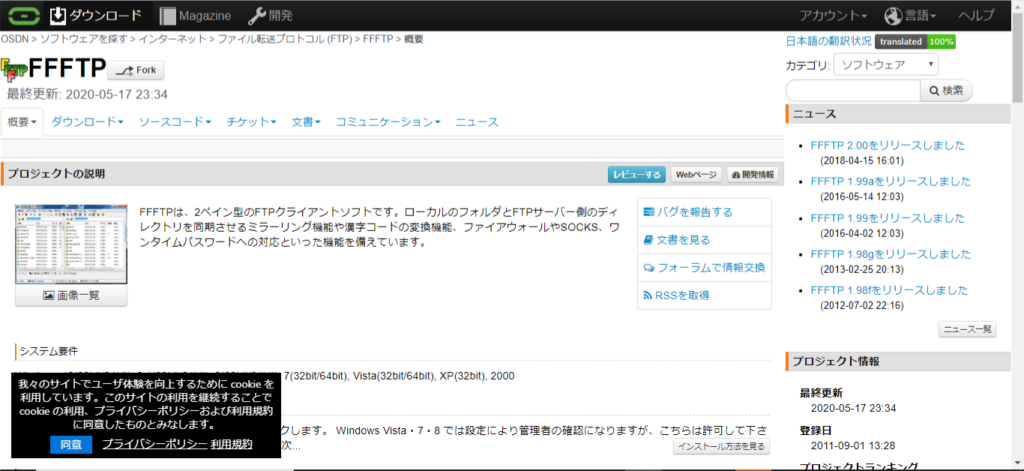Go to ソフトウェアを探す breadcrumb link
Image resolution: width=1024 pixels, height=471 pixels.
click(x=84, y=39)
